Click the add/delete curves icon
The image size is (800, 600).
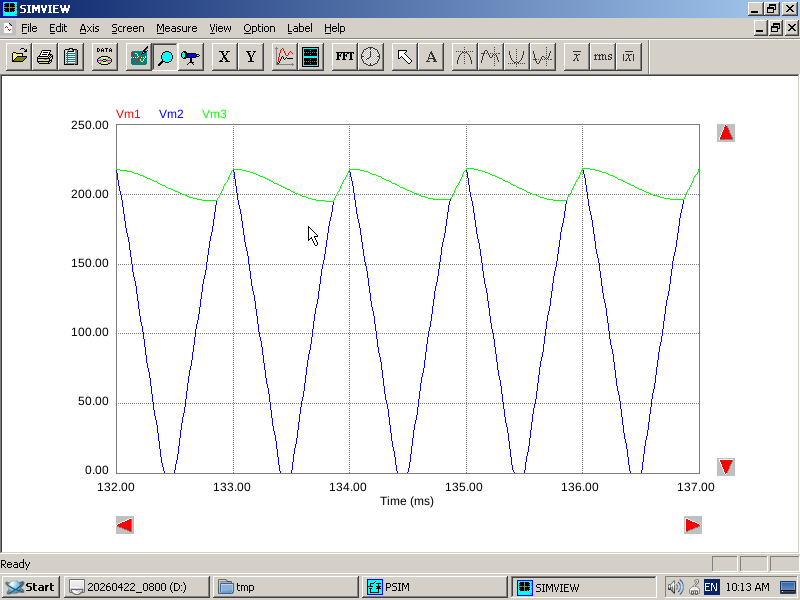pos(284,56)
